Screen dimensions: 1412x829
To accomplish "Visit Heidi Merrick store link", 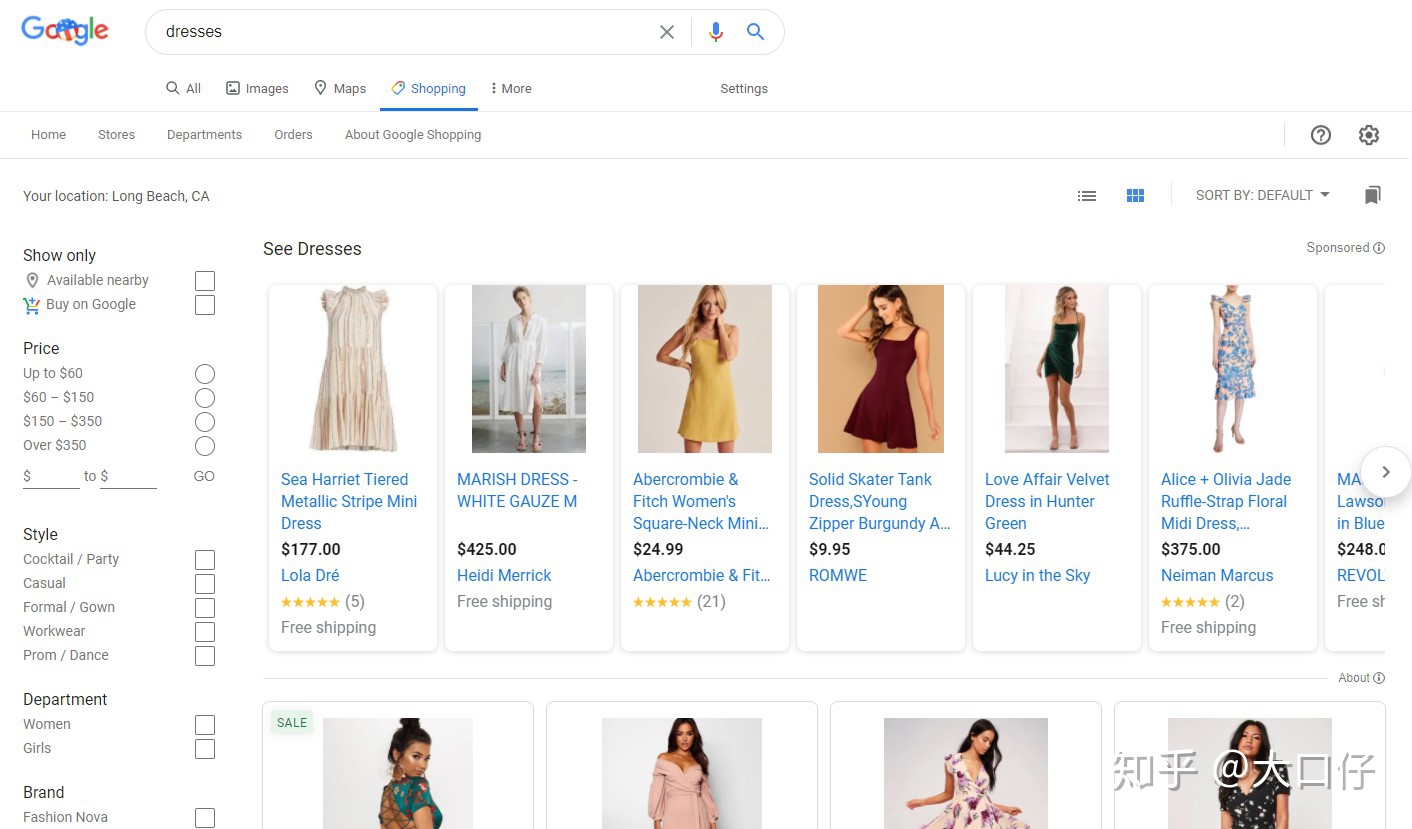I will [x=504, y=576].
